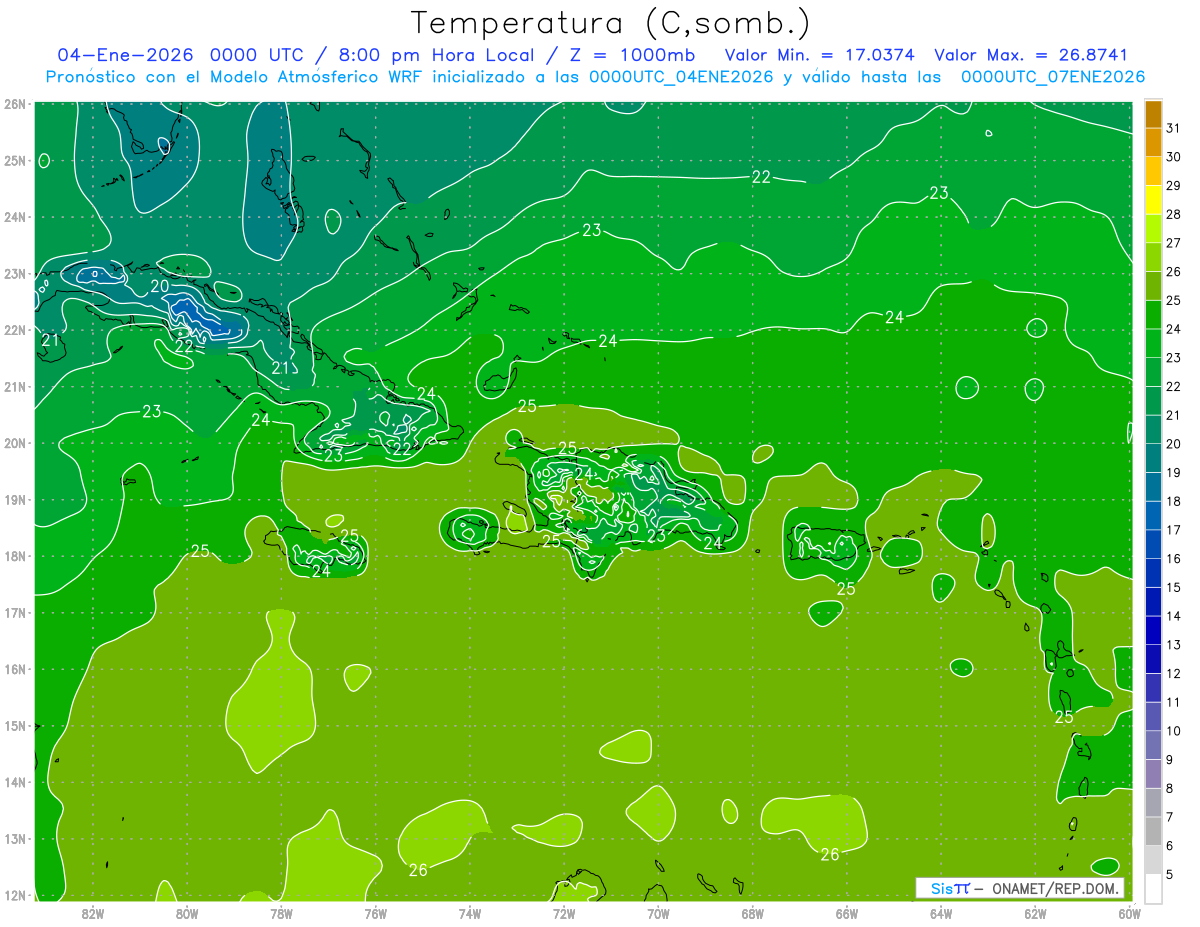Click the 80W longitude label
This screenshot has width=1200, height=927.
[187, 913]
